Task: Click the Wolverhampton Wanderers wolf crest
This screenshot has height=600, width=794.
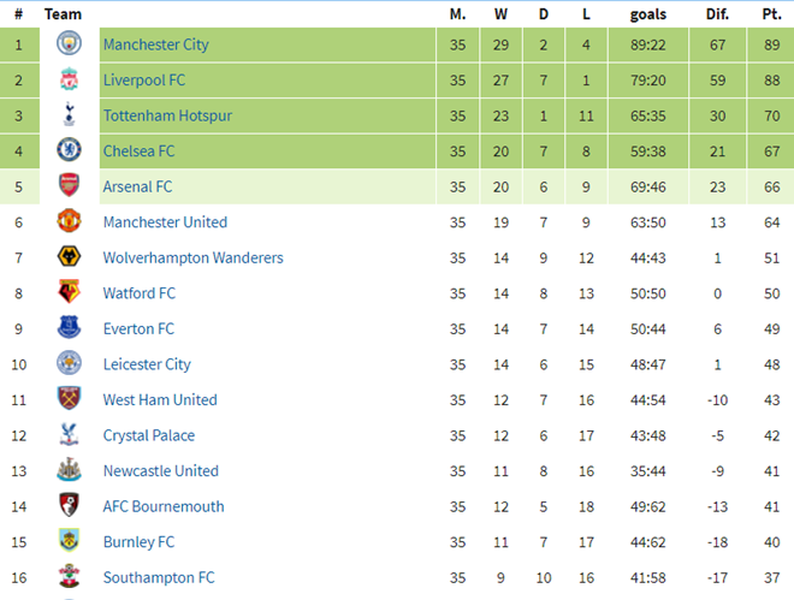Action: point(69,257)
